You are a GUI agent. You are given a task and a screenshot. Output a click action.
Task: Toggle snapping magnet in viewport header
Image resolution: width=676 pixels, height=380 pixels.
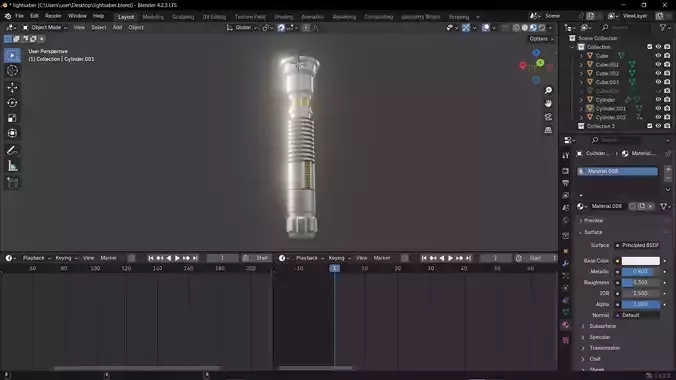click(281, 28)
